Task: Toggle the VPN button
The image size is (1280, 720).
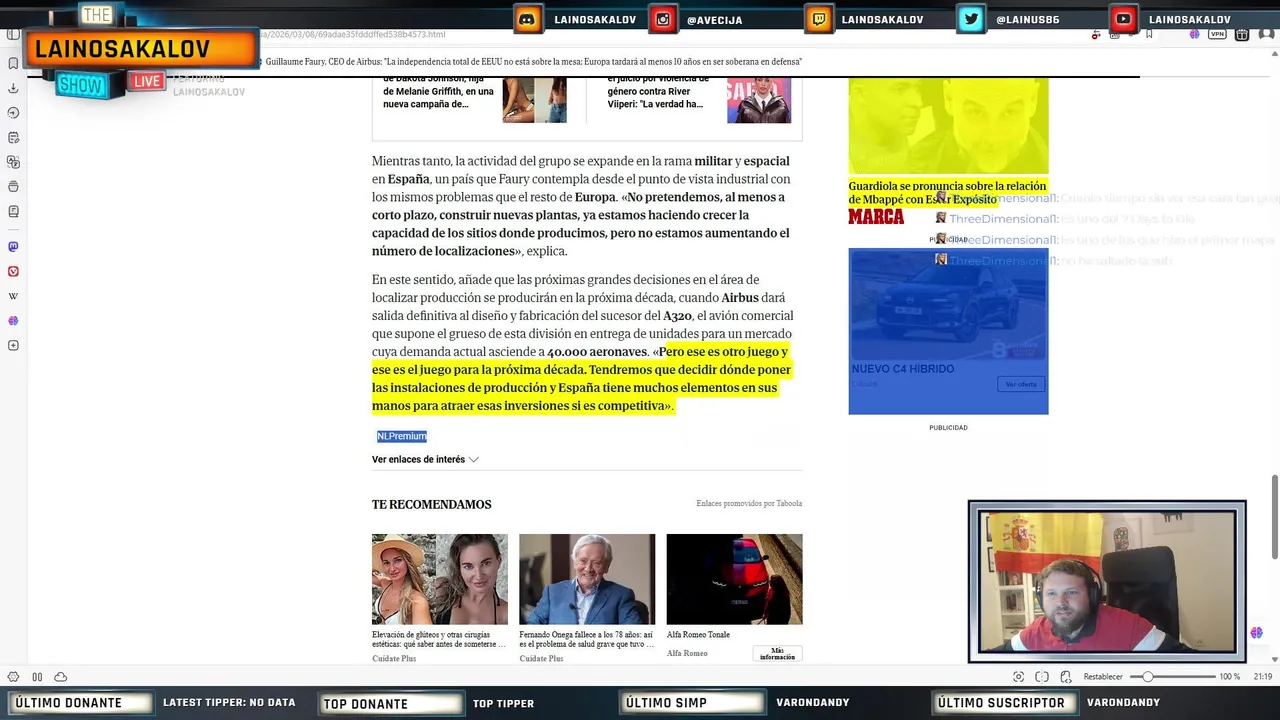Action: pyautogui.click(x=1217, y=34)
